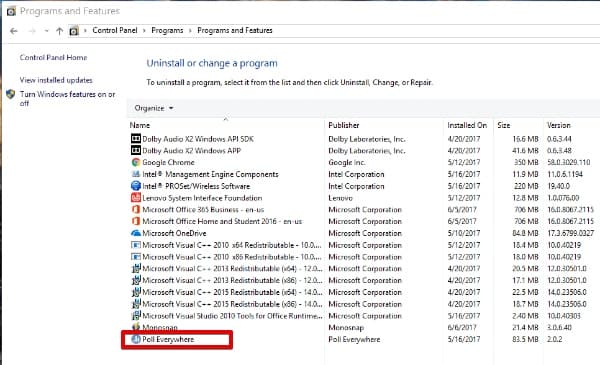
Task: Click the Back arrow in the navigation bar
Action: point(14,31)
